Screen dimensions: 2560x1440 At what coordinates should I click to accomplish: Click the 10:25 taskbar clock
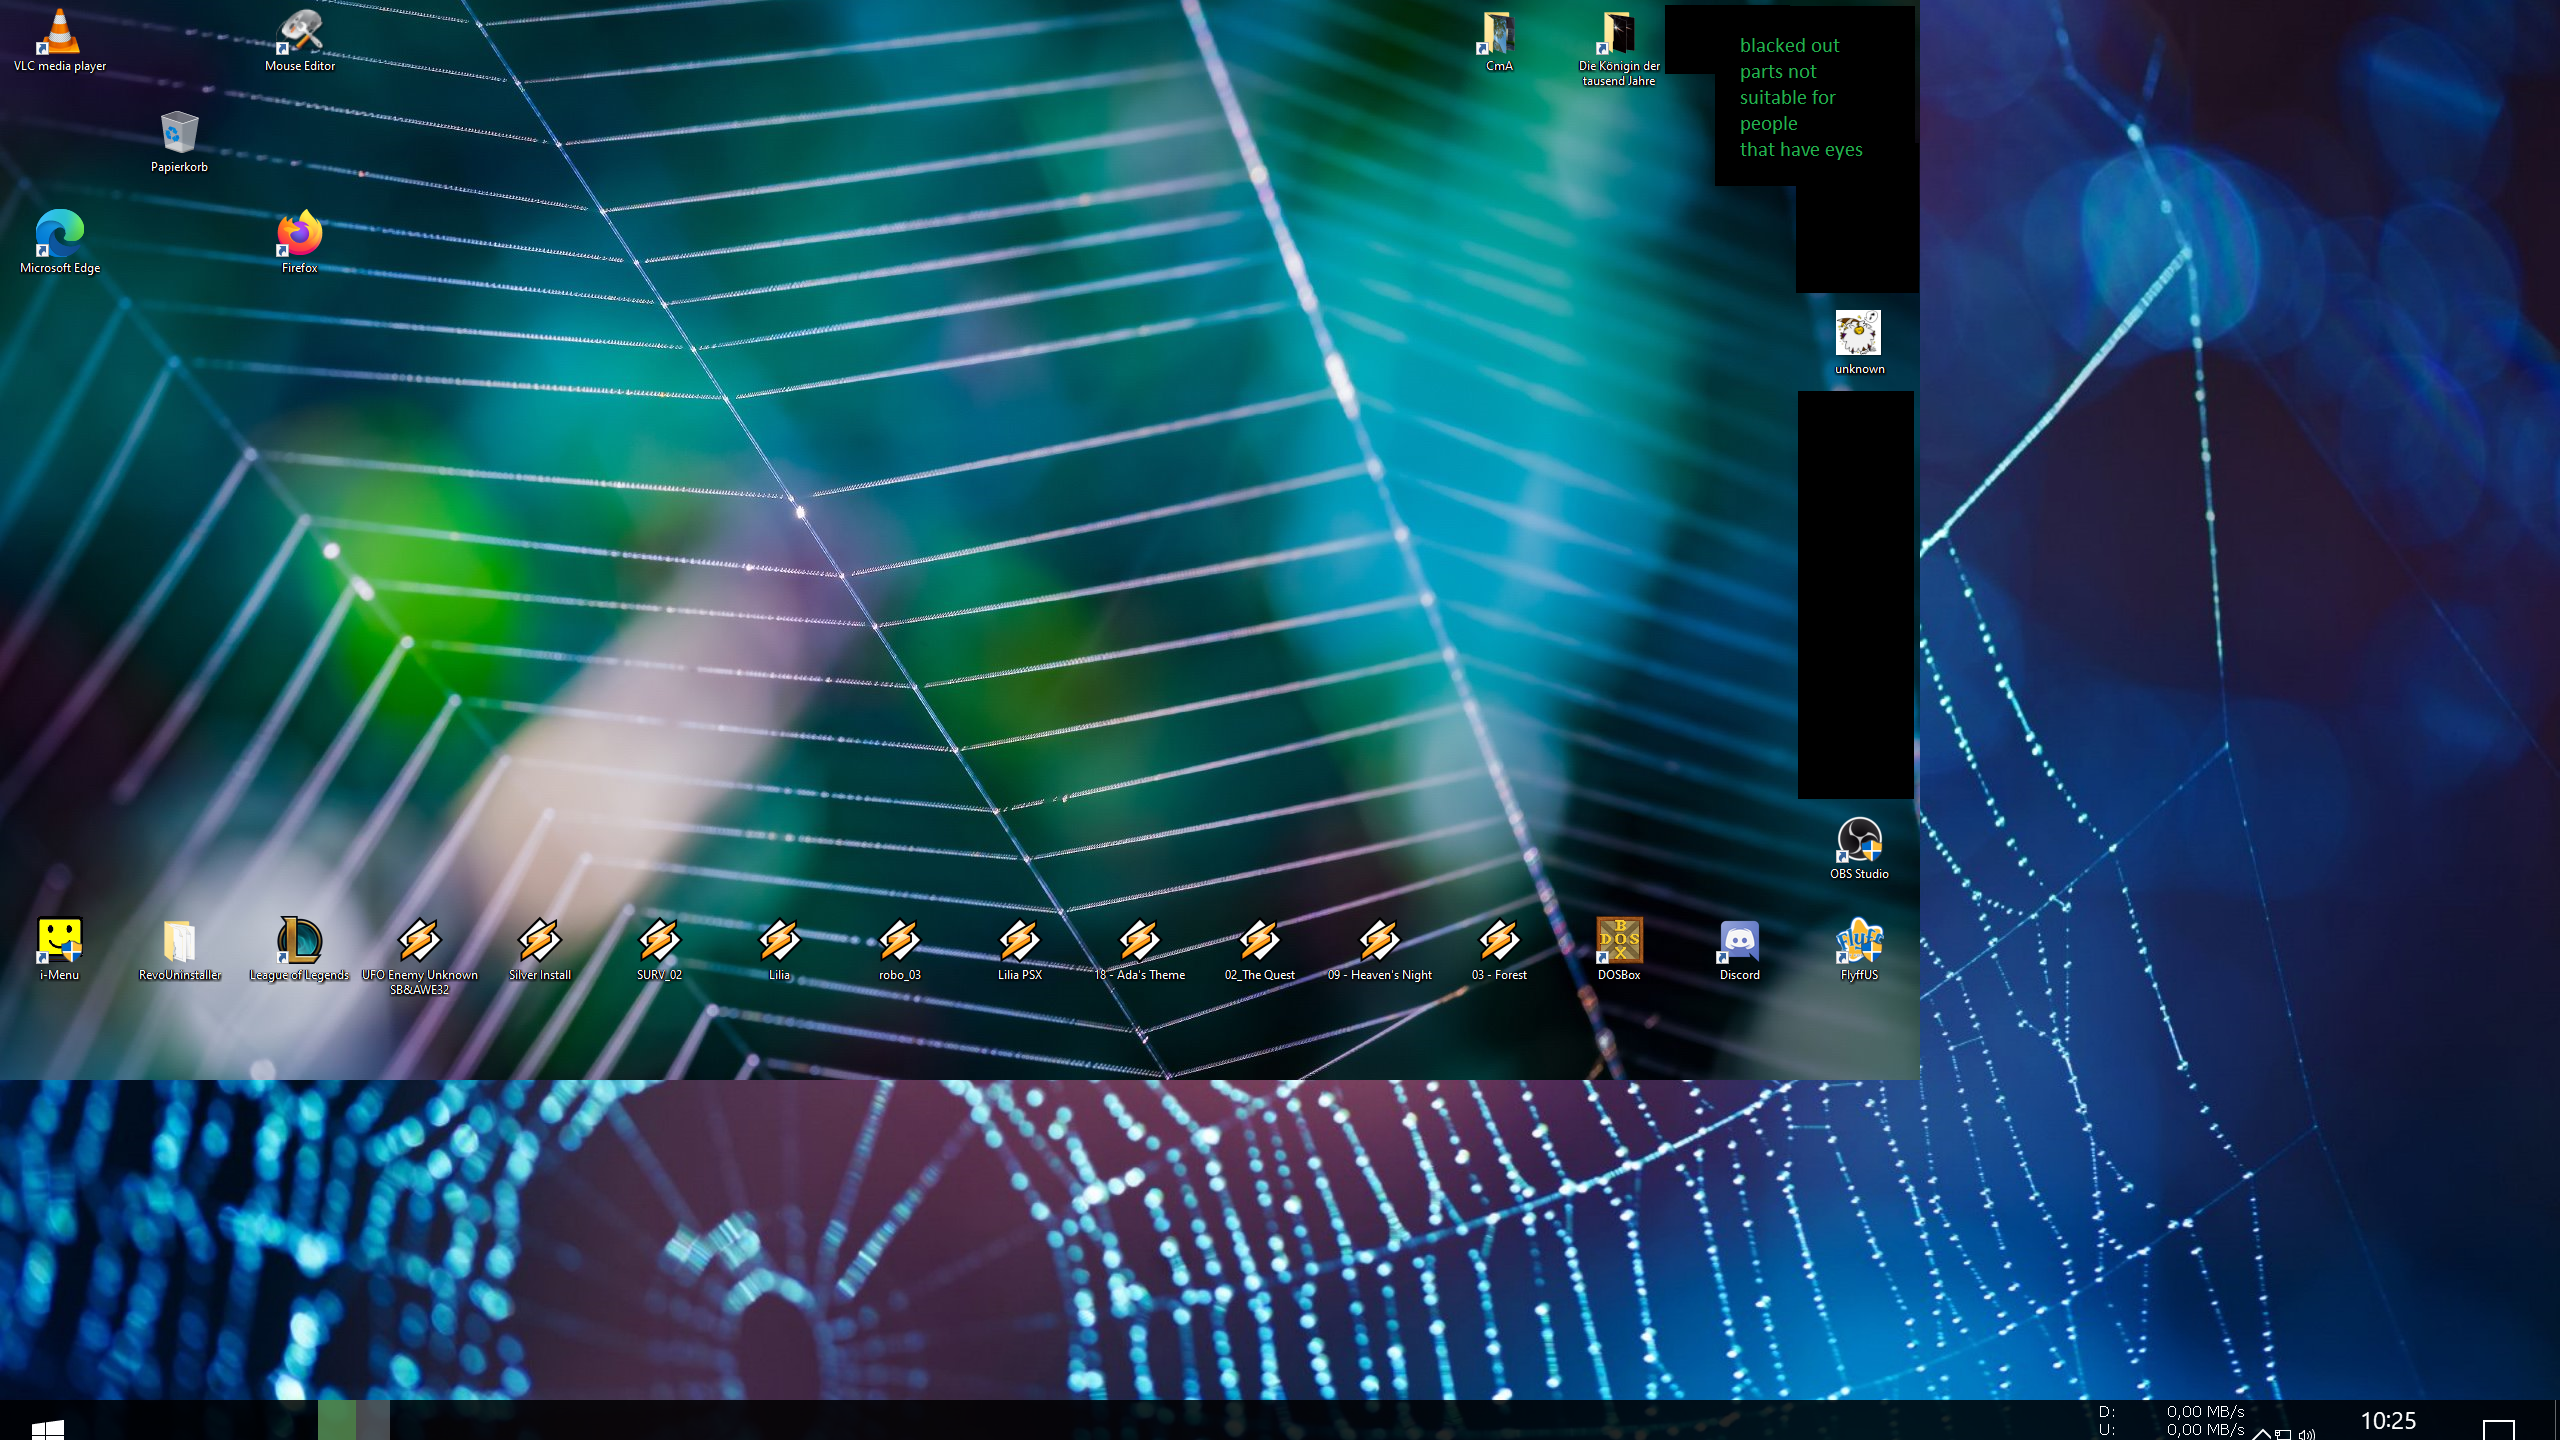tap(2388, 1421)
